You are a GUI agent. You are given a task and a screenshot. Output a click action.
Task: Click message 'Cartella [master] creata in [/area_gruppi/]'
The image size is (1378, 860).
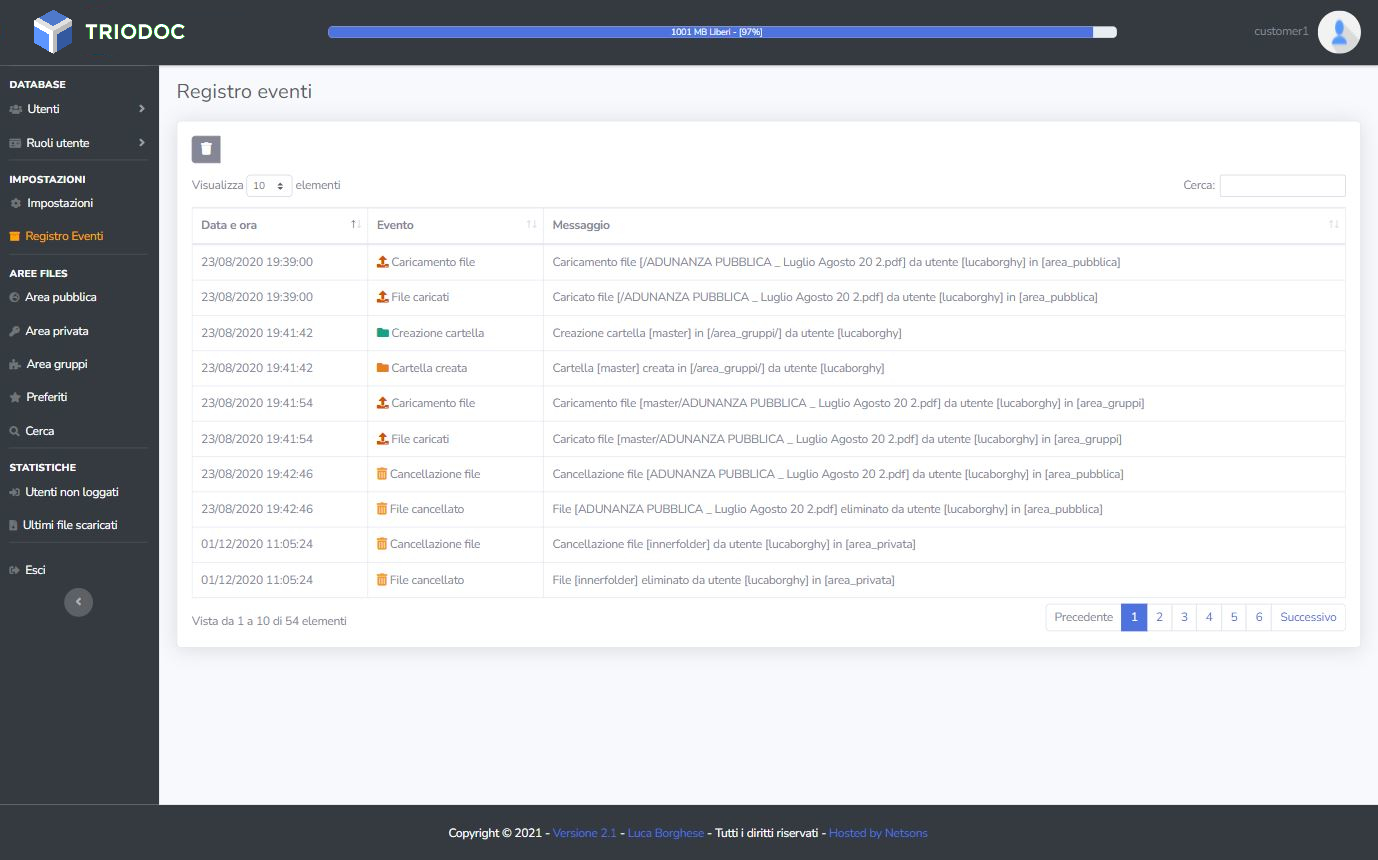(x=718, y=368)
